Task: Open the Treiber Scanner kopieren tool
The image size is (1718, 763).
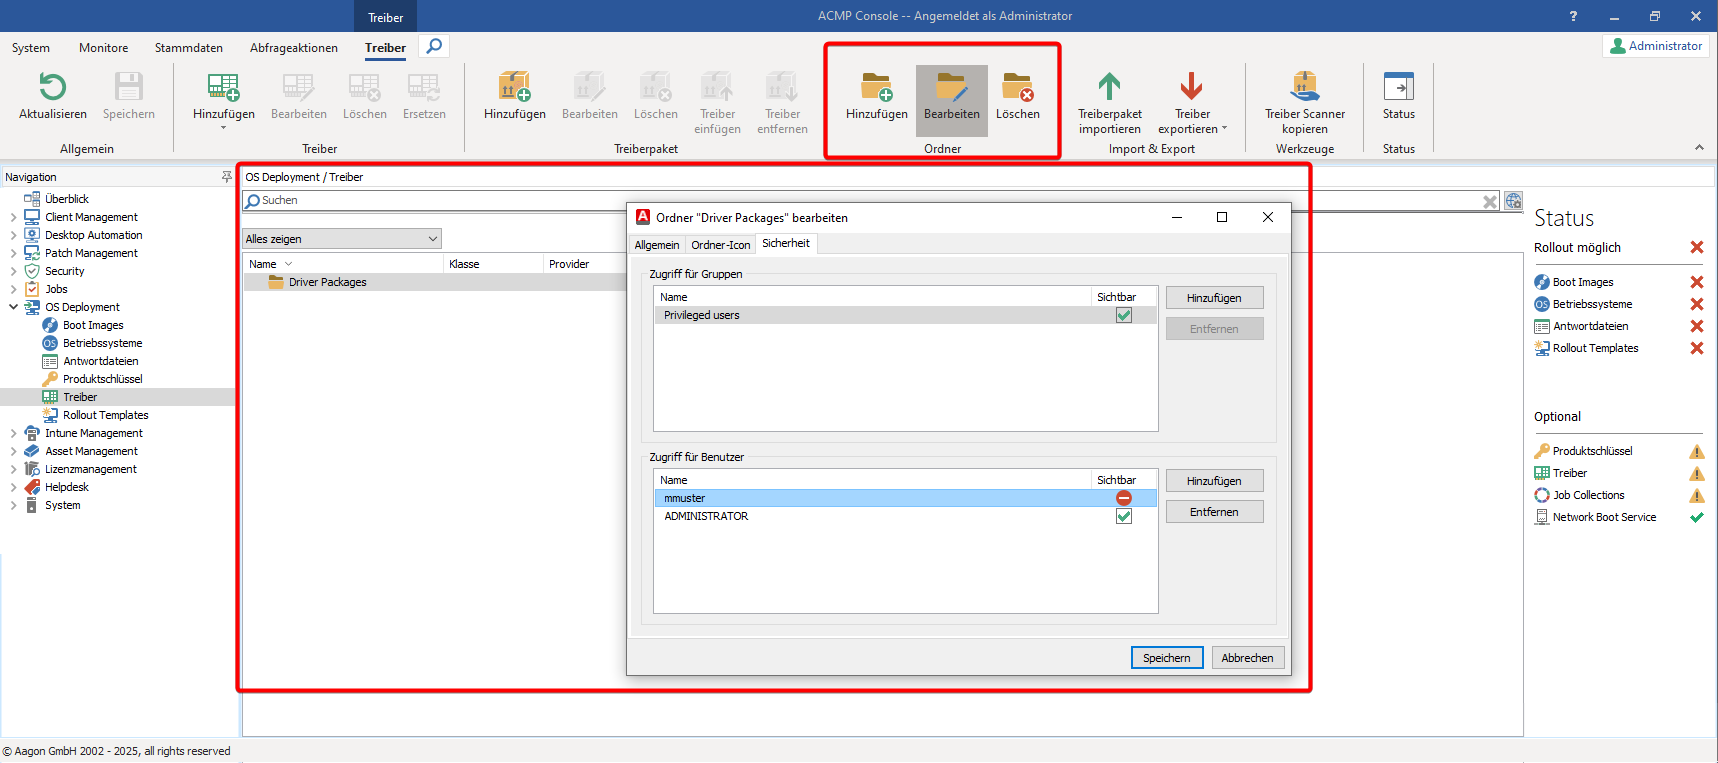Action: click(x=1304, y=87)
